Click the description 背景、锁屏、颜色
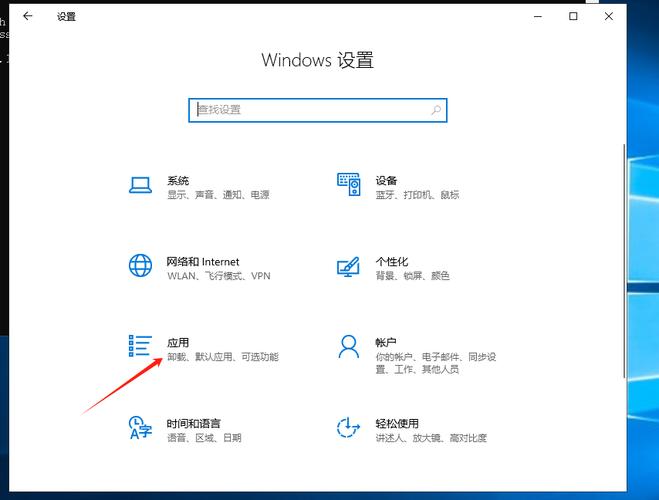The height and width of the screenshot is (500, 659). coord(413,276)
